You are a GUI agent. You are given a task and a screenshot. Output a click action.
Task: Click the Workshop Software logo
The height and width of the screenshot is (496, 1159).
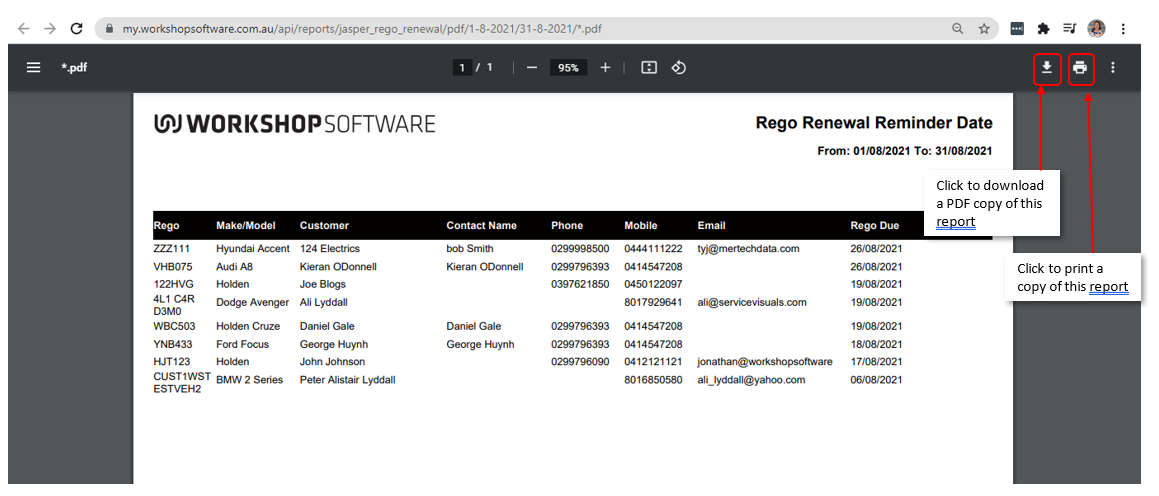(294, 124)
